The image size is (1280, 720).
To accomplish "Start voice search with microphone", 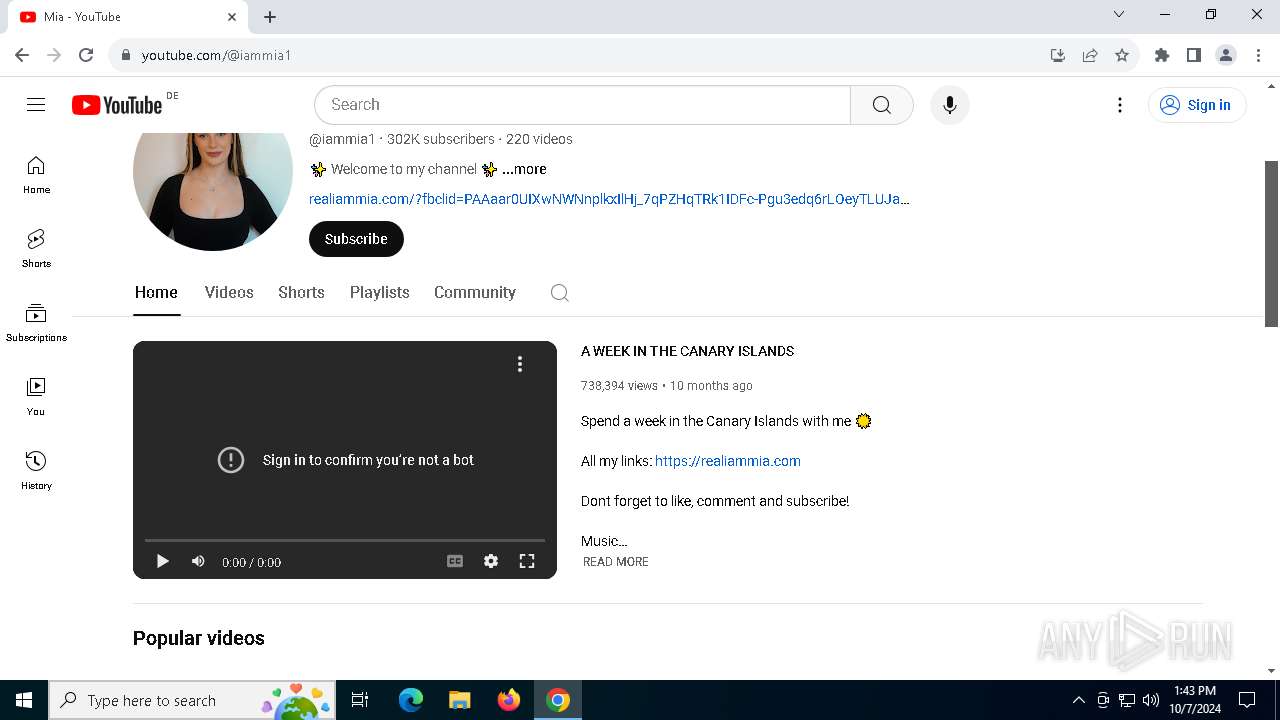I will [x=949, y=105].
